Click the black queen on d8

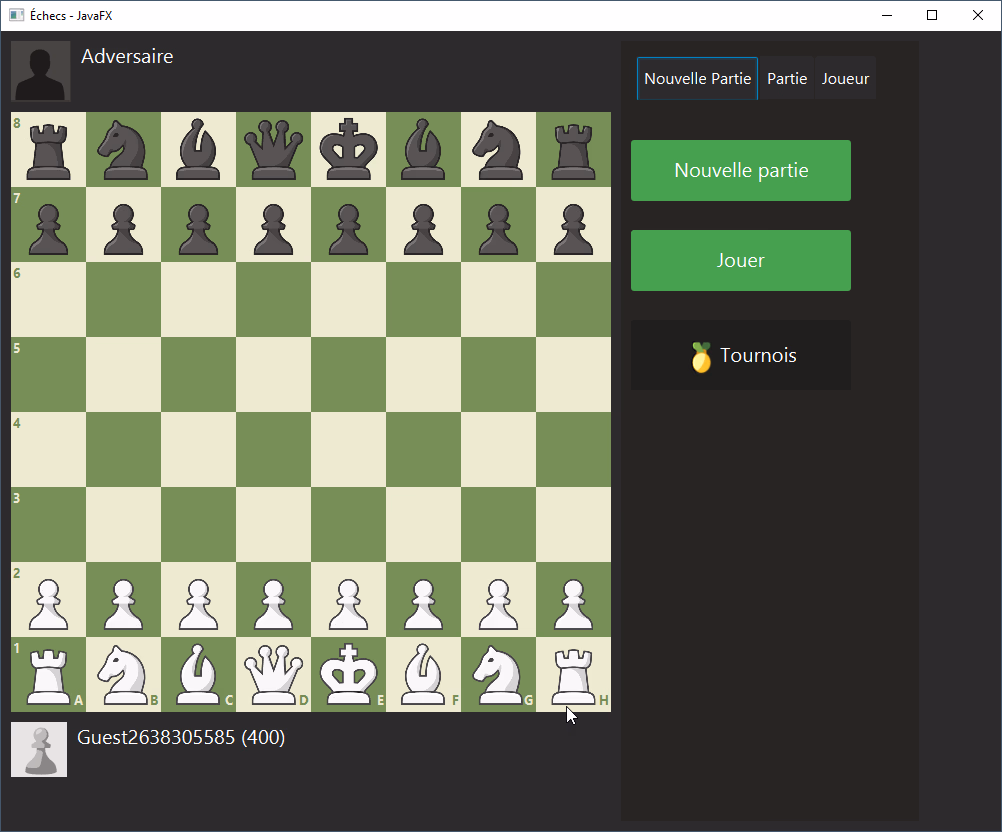coord(273,150)
